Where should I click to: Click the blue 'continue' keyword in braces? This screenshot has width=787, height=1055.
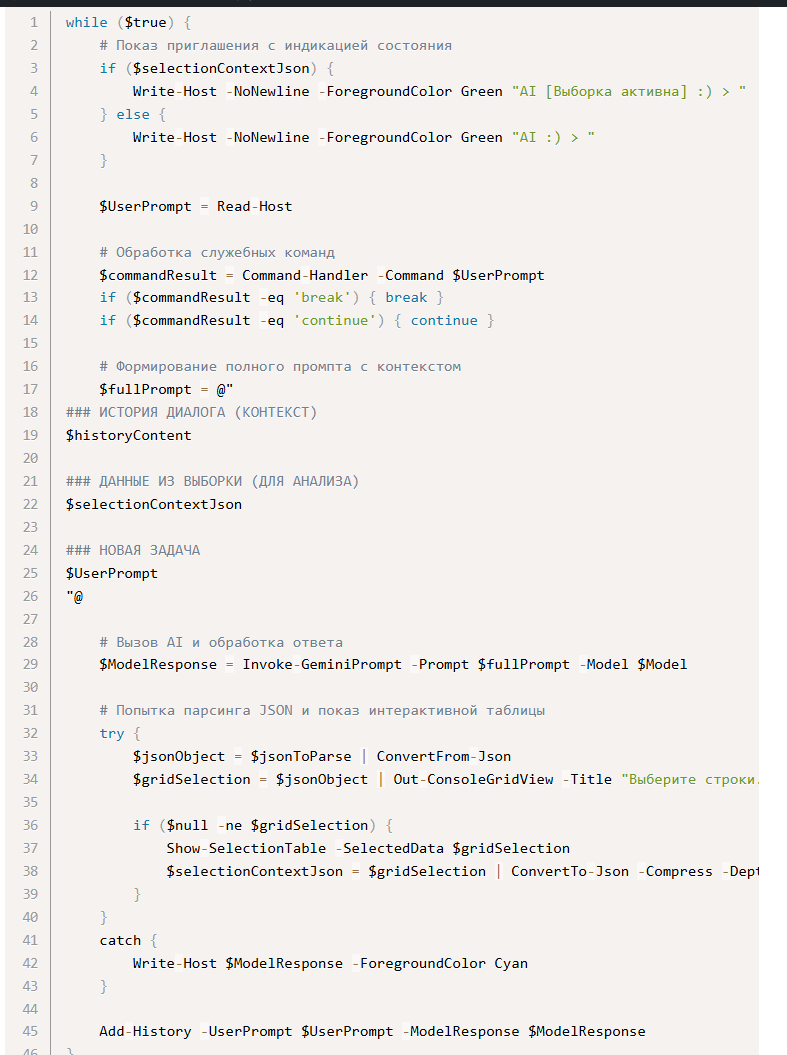(444, 320)
